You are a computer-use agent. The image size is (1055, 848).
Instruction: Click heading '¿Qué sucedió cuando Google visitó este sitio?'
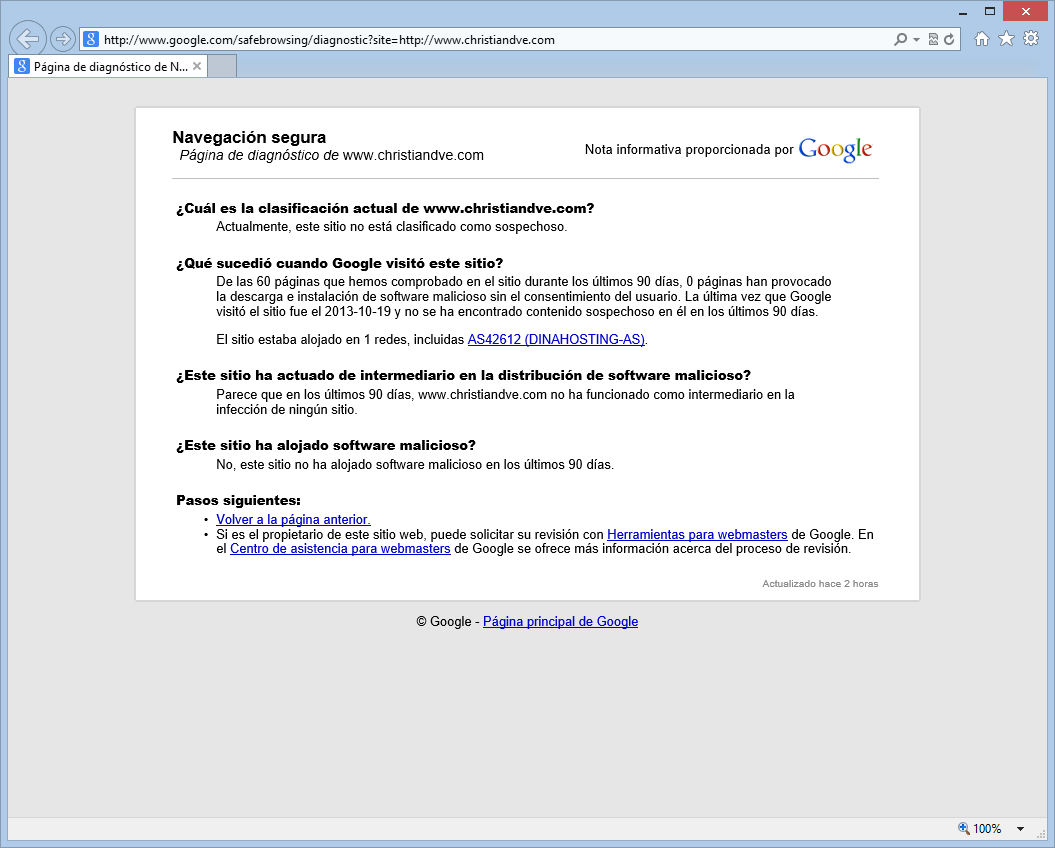[x=340, y=264]
